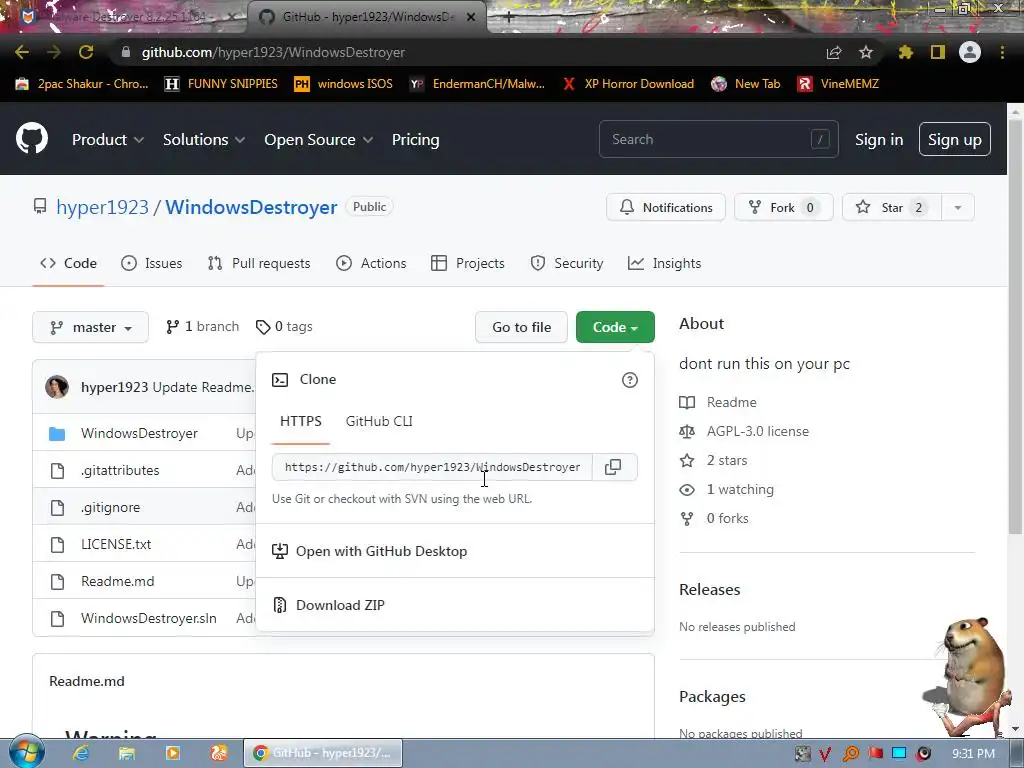Focus the GitHub Search field
The image size is (1024, 768).
click(x=718, y=139)
